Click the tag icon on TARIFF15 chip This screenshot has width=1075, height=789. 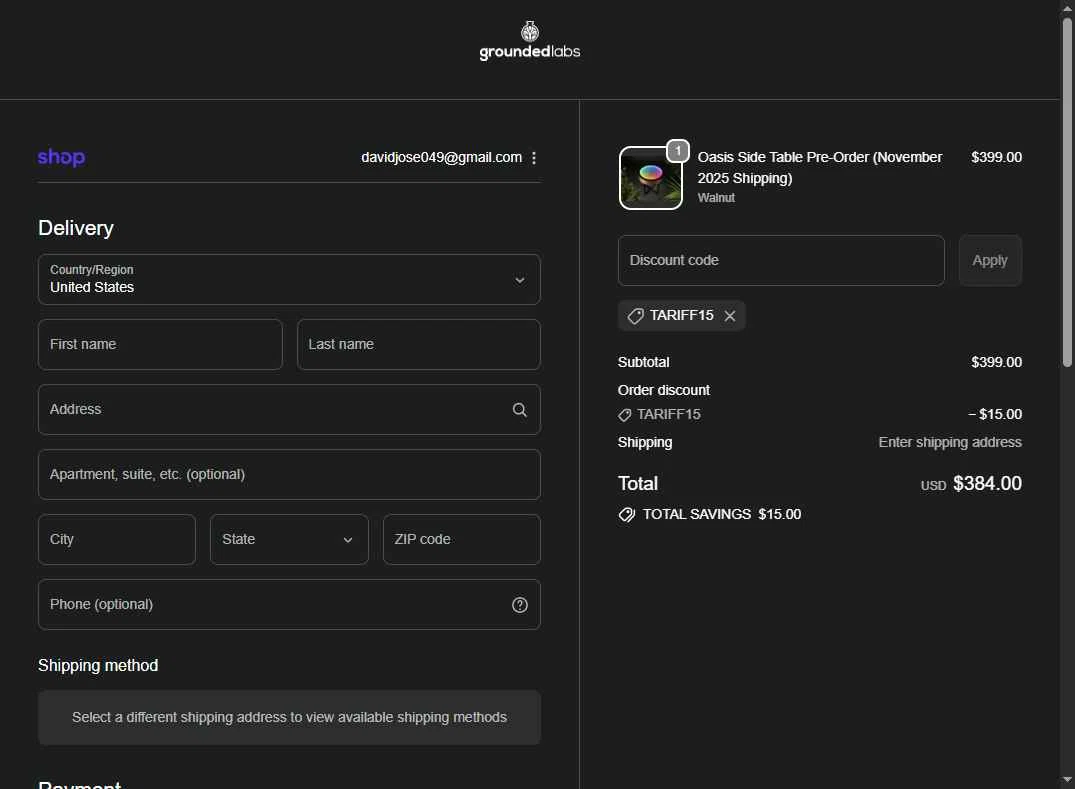click(636, 316)
